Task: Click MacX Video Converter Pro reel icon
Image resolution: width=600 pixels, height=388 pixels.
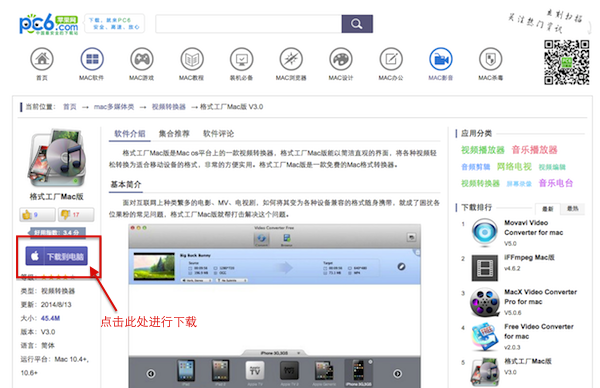Action: pos(485,303)
